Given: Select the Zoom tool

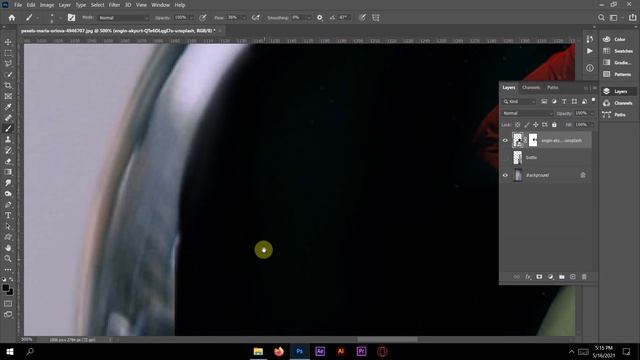Looking at the screenshot, I should tap(8, 258).
